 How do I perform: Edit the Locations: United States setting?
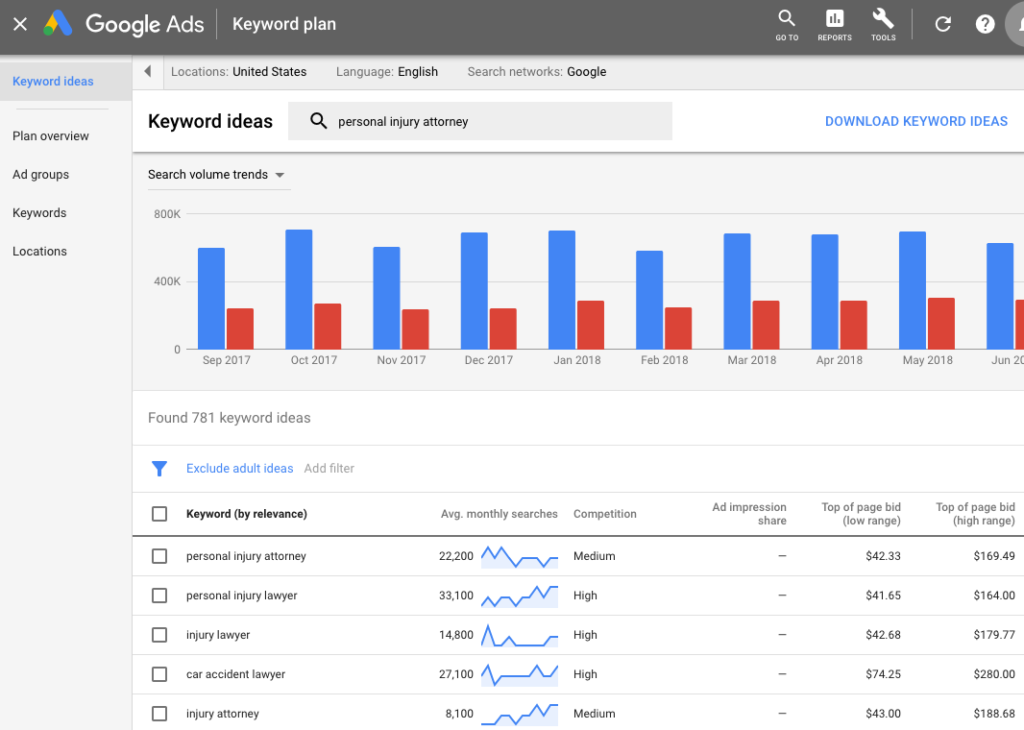tap(238, 72)
